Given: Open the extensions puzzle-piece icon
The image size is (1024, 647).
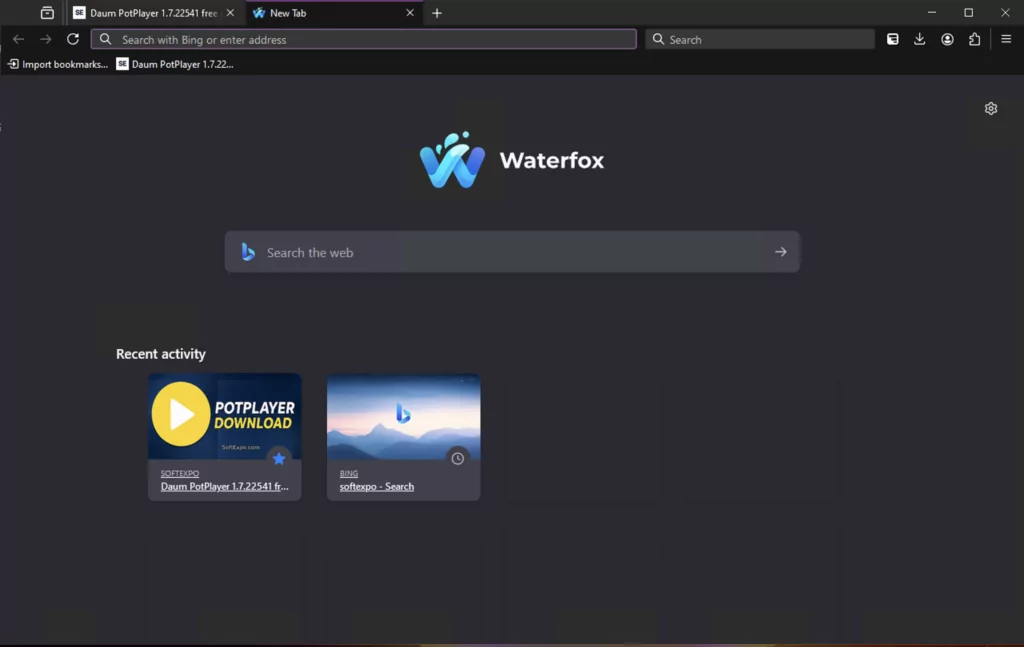Looking at the screenshot, I should 975,39.
